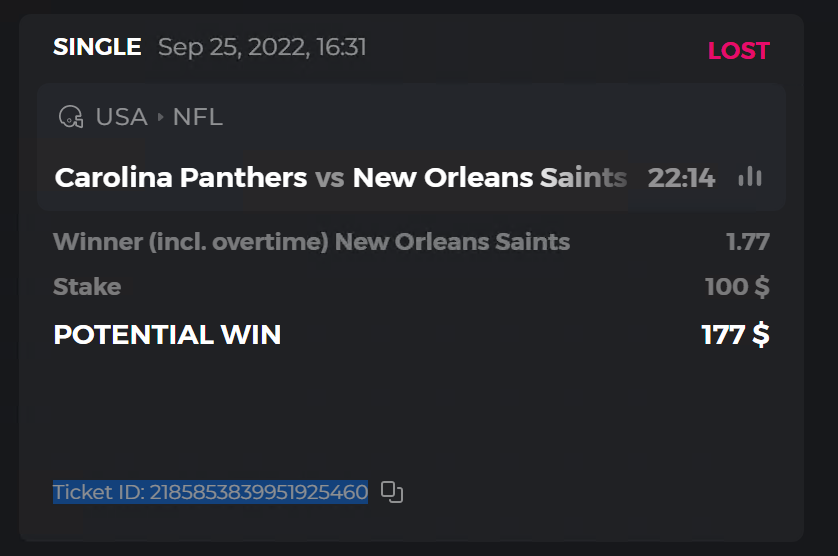Click the Stake label
Viewport: 838px width, 556px height.
pyautogui.click(x=87, y=287)
